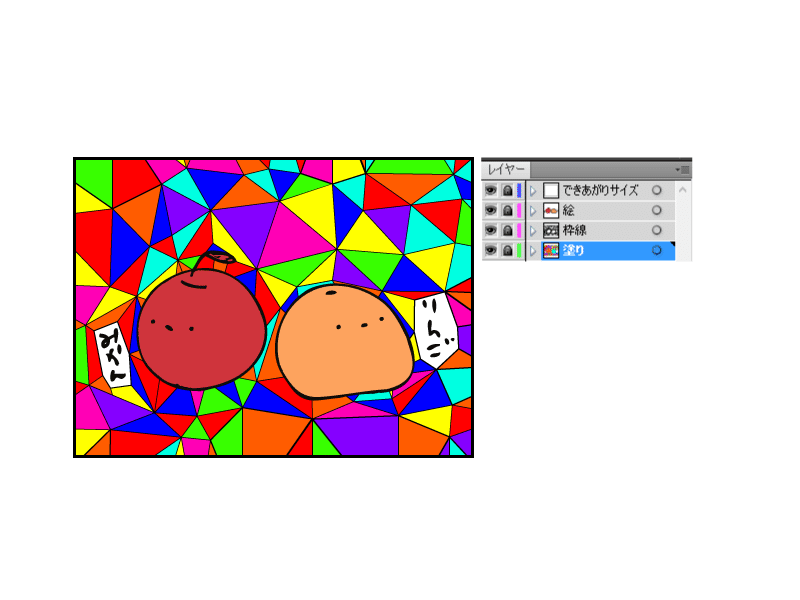Click the magenta color bar of 絵 layer
800x600 pixels.
519,210
